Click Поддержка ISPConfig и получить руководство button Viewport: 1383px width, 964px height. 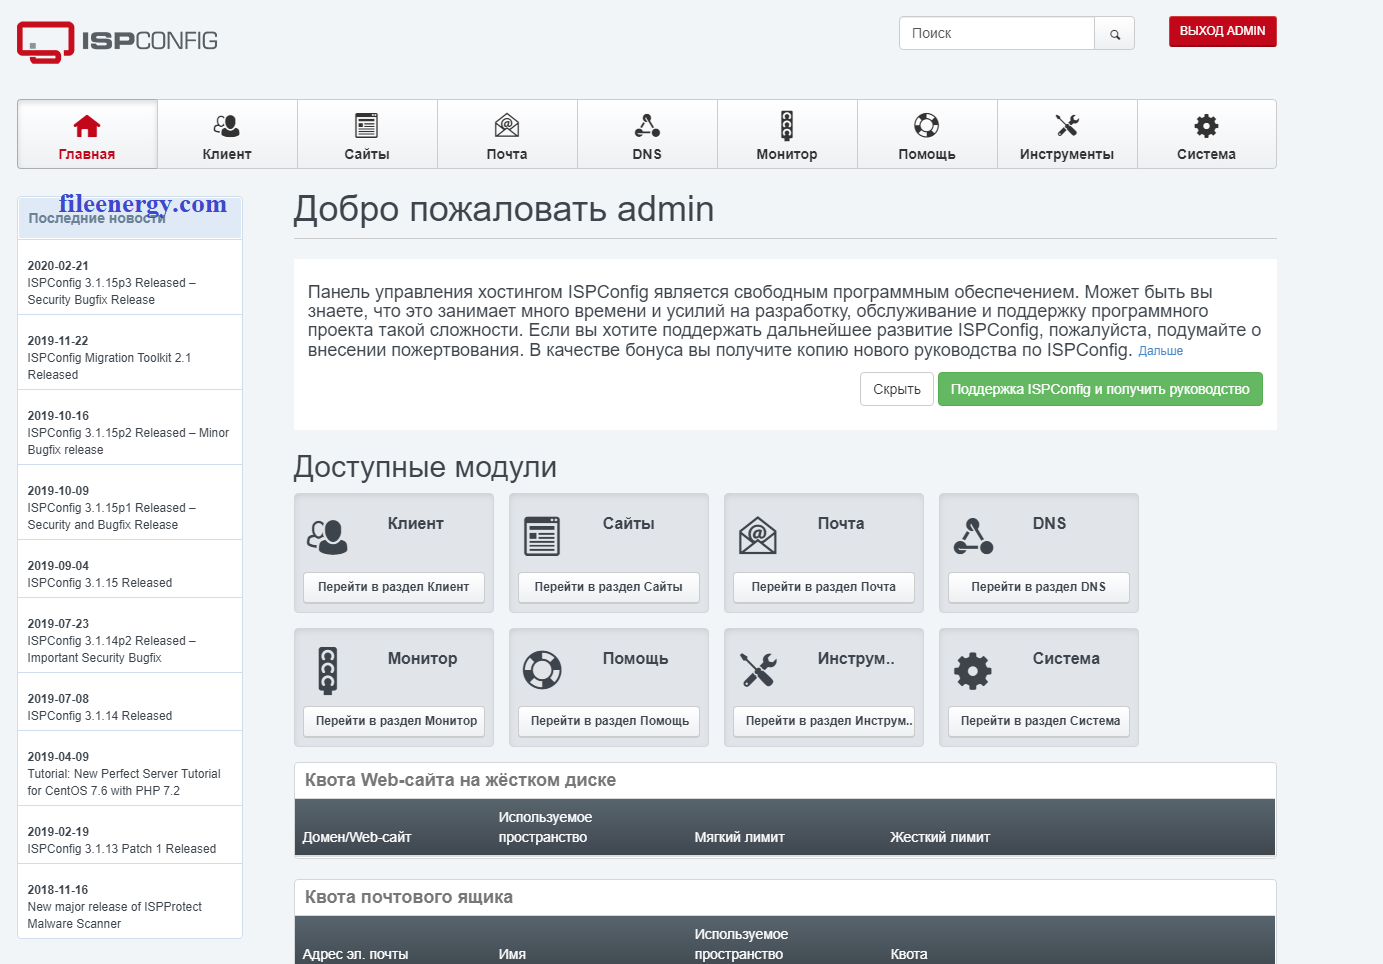point(1100,389)
